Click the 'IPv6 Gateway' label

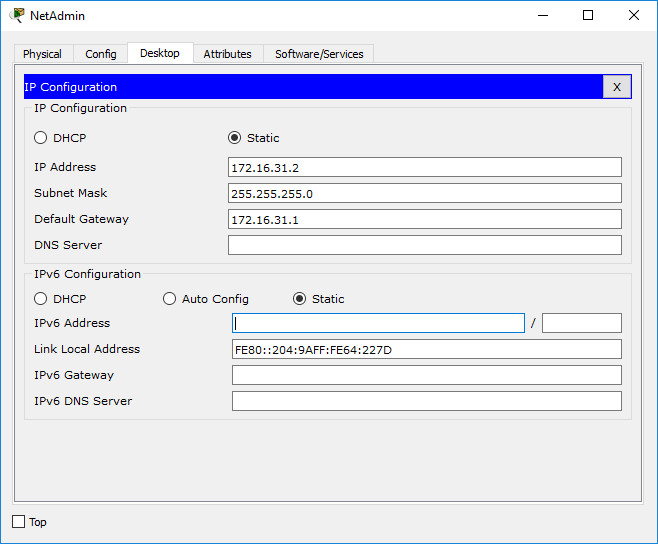point(74,375)
